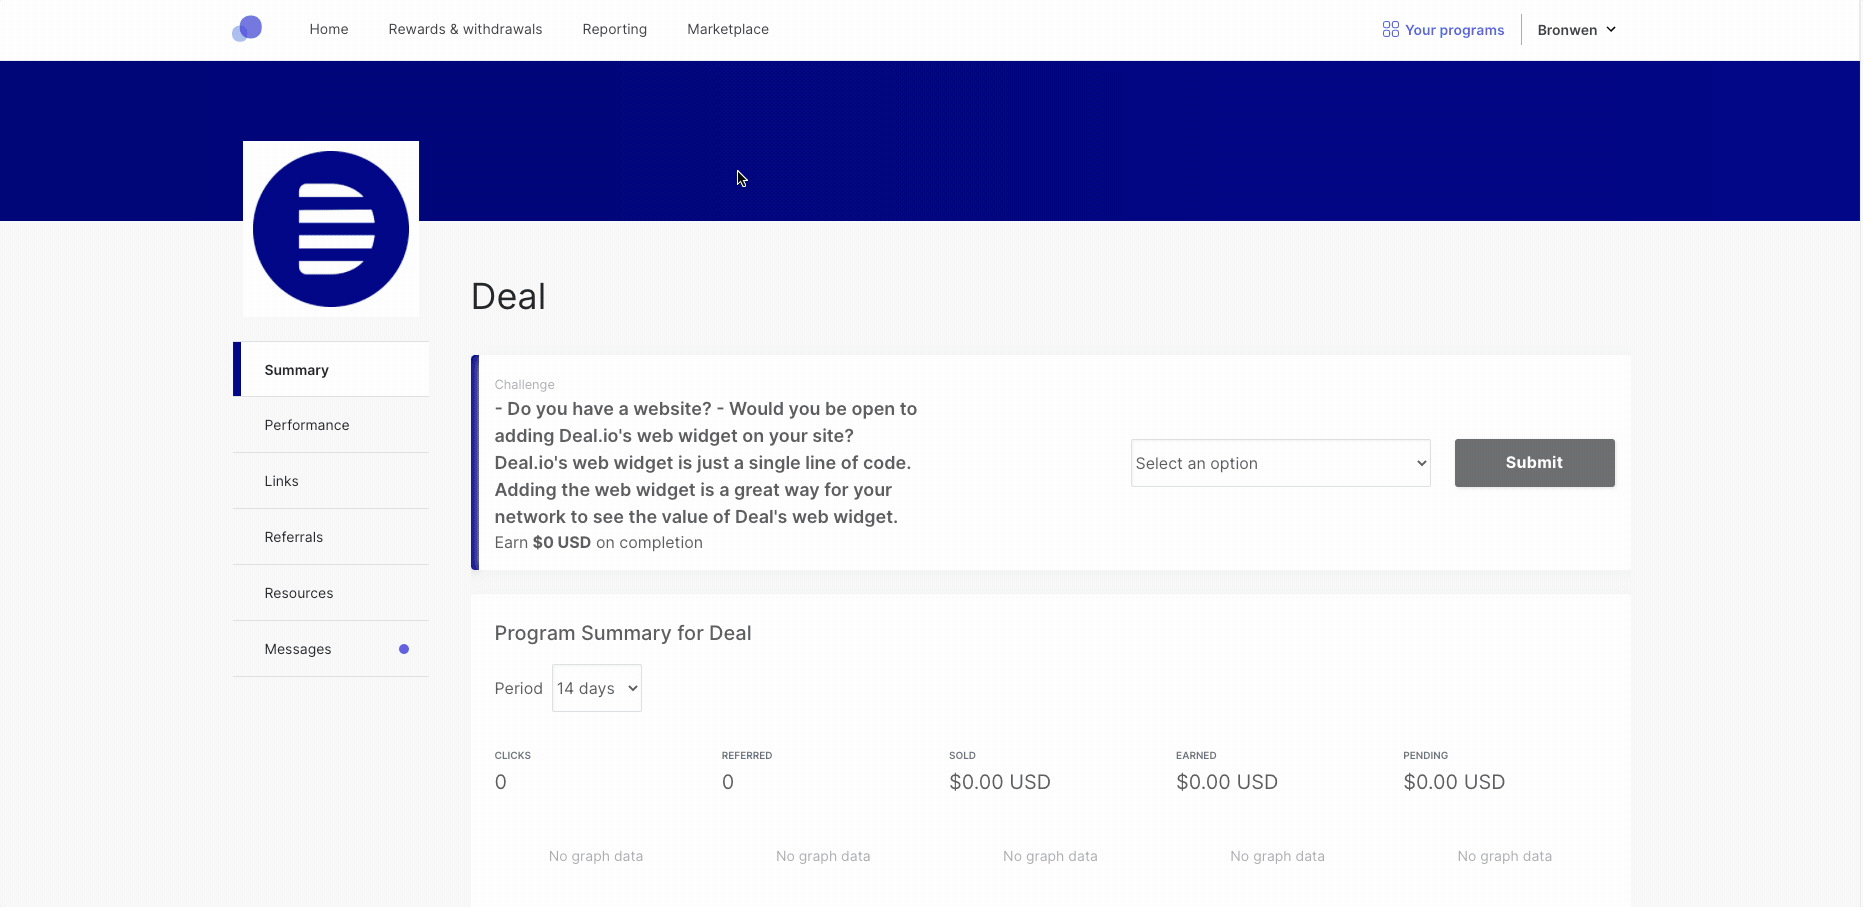Click the Period label
This screenshot has height=907, width=1863.
coord(518,688)
